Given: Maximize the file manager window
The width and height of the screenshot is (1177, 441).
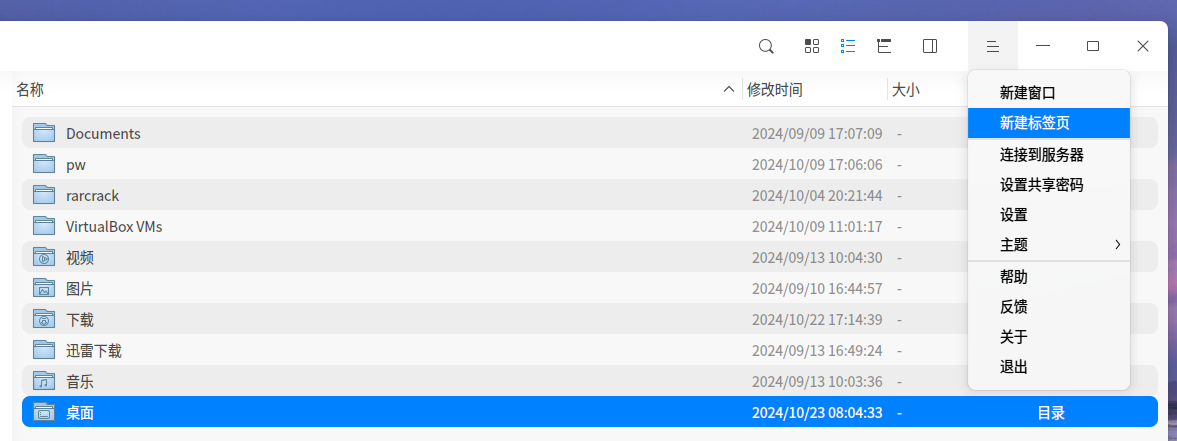Looking at the screenshot, I should click(1093, 46).
